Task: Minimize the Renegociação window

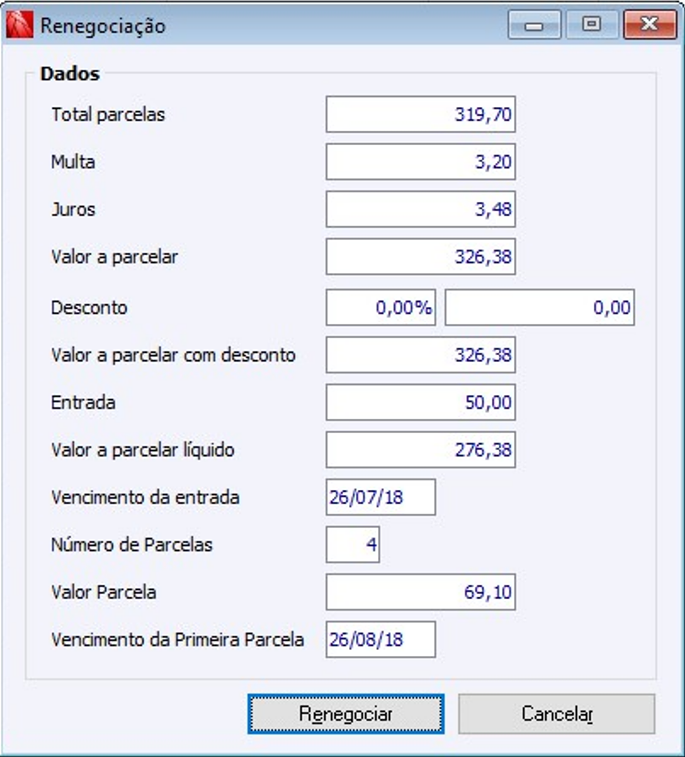Action: point(534,26)
